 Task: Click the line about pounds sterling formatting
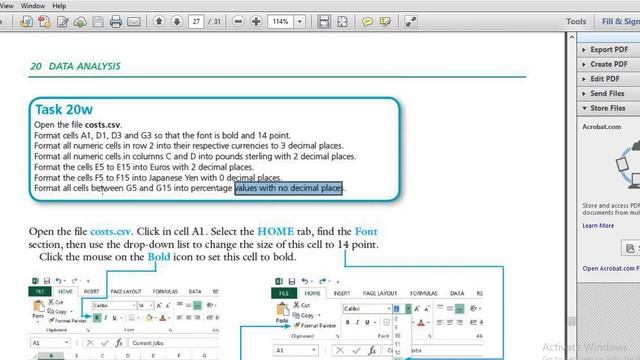coord(195,156)
